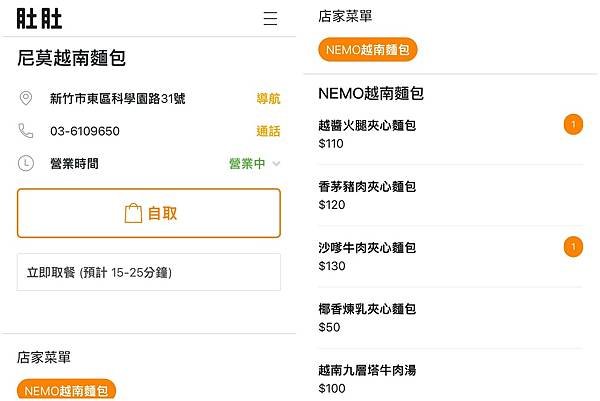The image size is (600, 401).
Task: Click the 通話 call link
Action: pos(268,131)
